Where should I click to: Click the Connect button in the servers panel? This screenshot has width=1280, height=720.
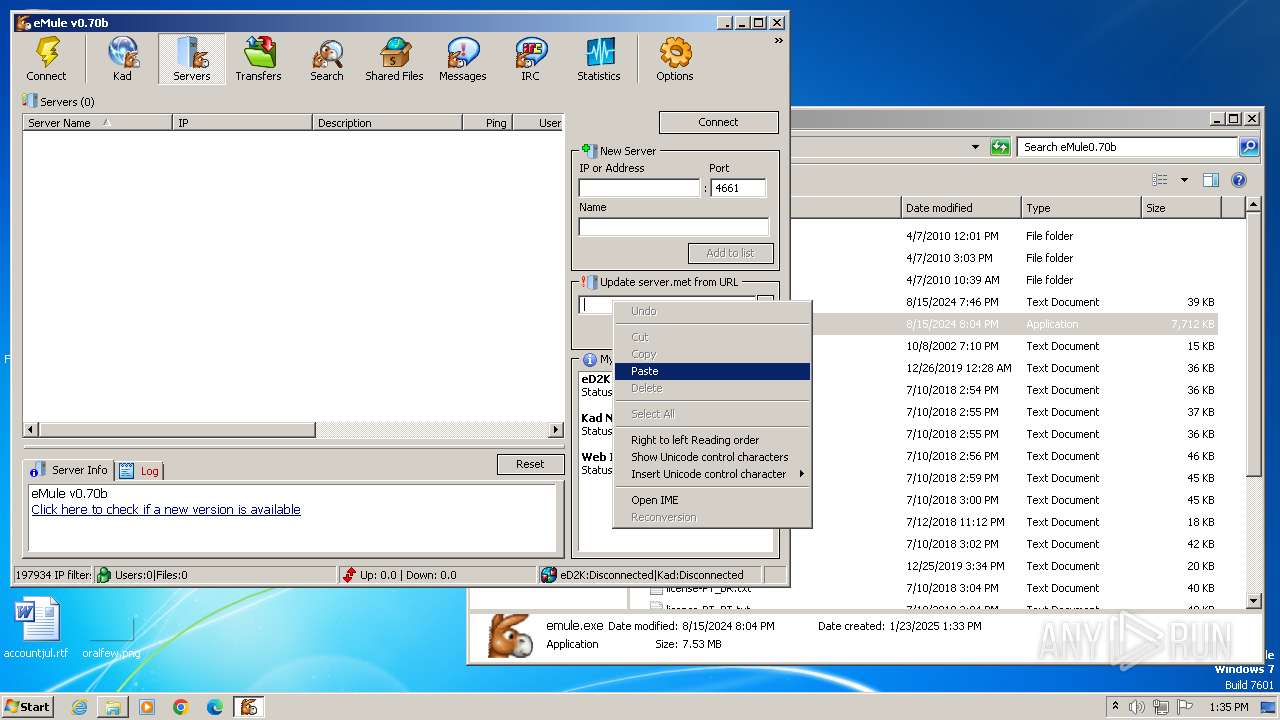[718, 122]
